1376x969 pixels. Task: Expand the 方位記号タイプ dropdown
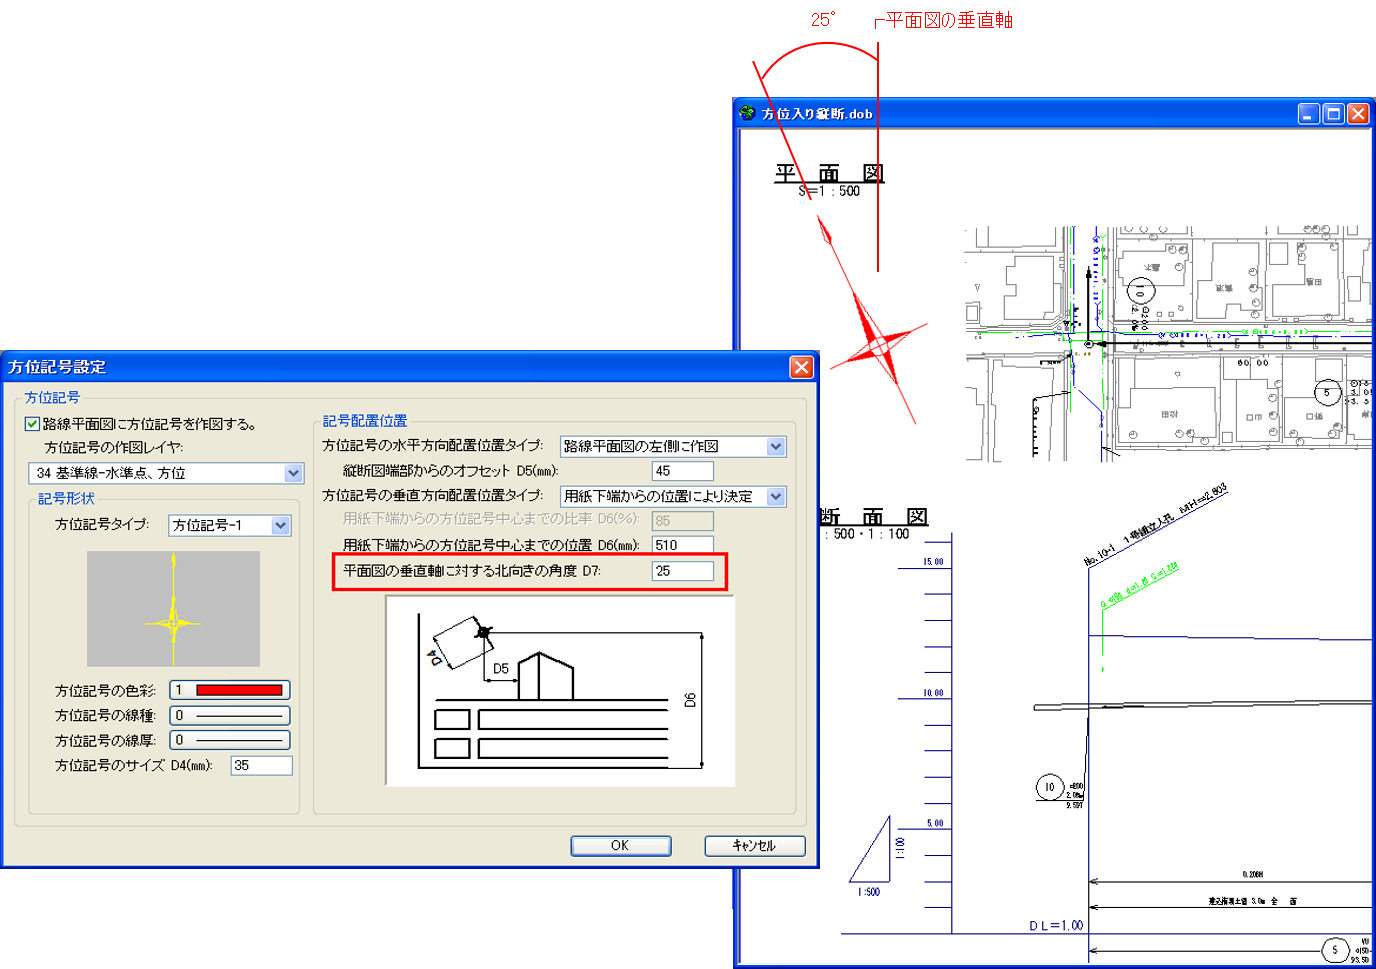click(280, 525)
